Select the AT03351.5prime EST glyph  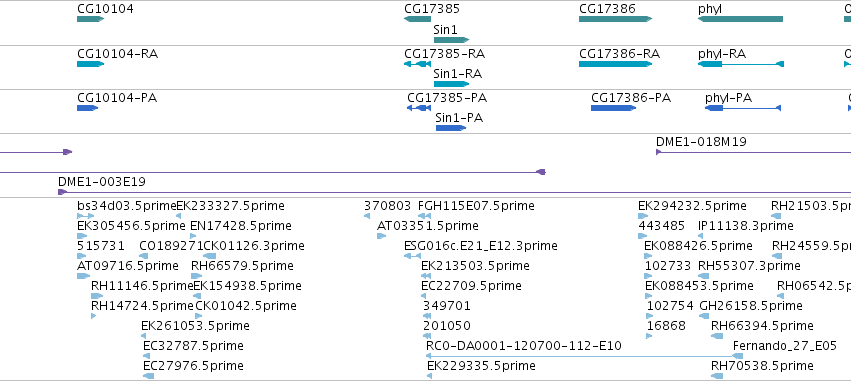click(x=382, y=236)
